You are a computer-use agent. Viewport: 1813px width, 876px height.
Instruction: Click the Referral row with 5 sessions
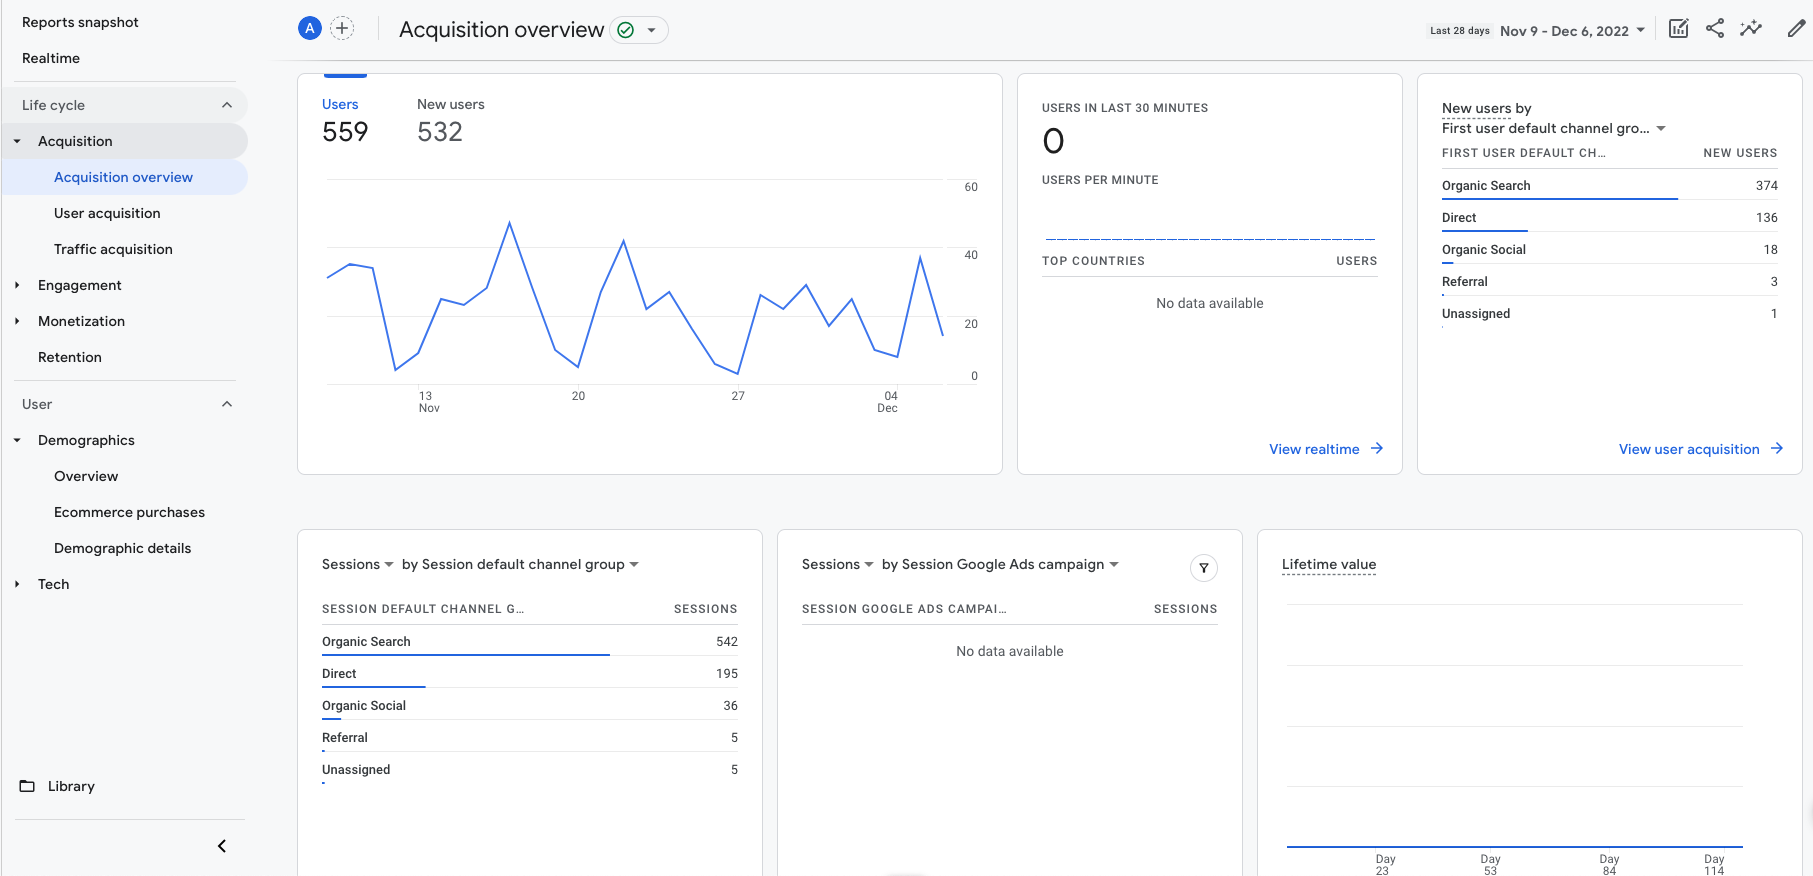[530, 738]
